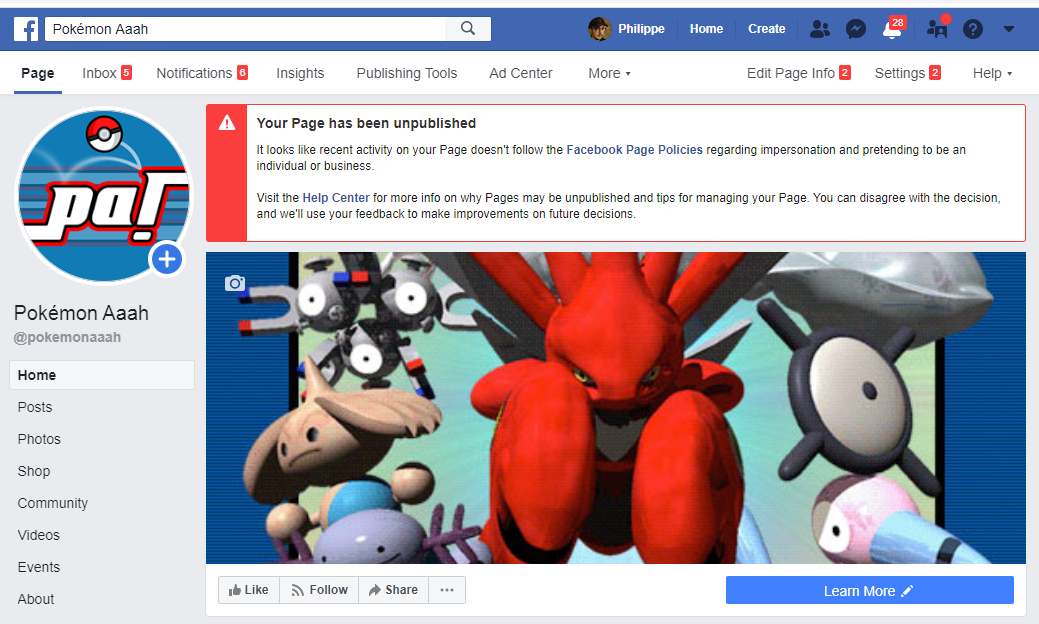Expand the account menu dropdown arrow
1039x624 pixels.
click(1009, 29)
